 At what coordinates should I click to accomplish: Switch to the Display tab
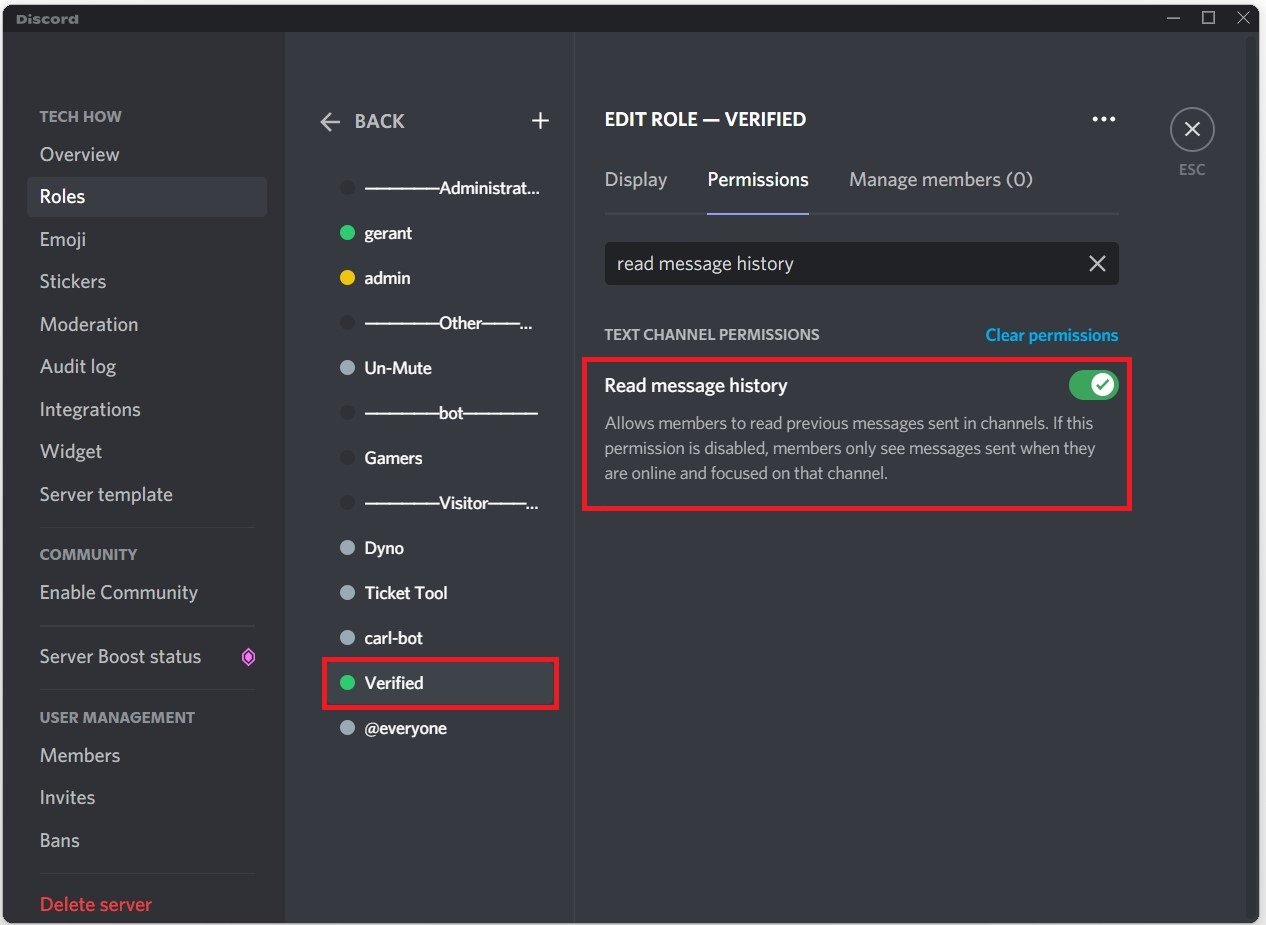(635, 180)
